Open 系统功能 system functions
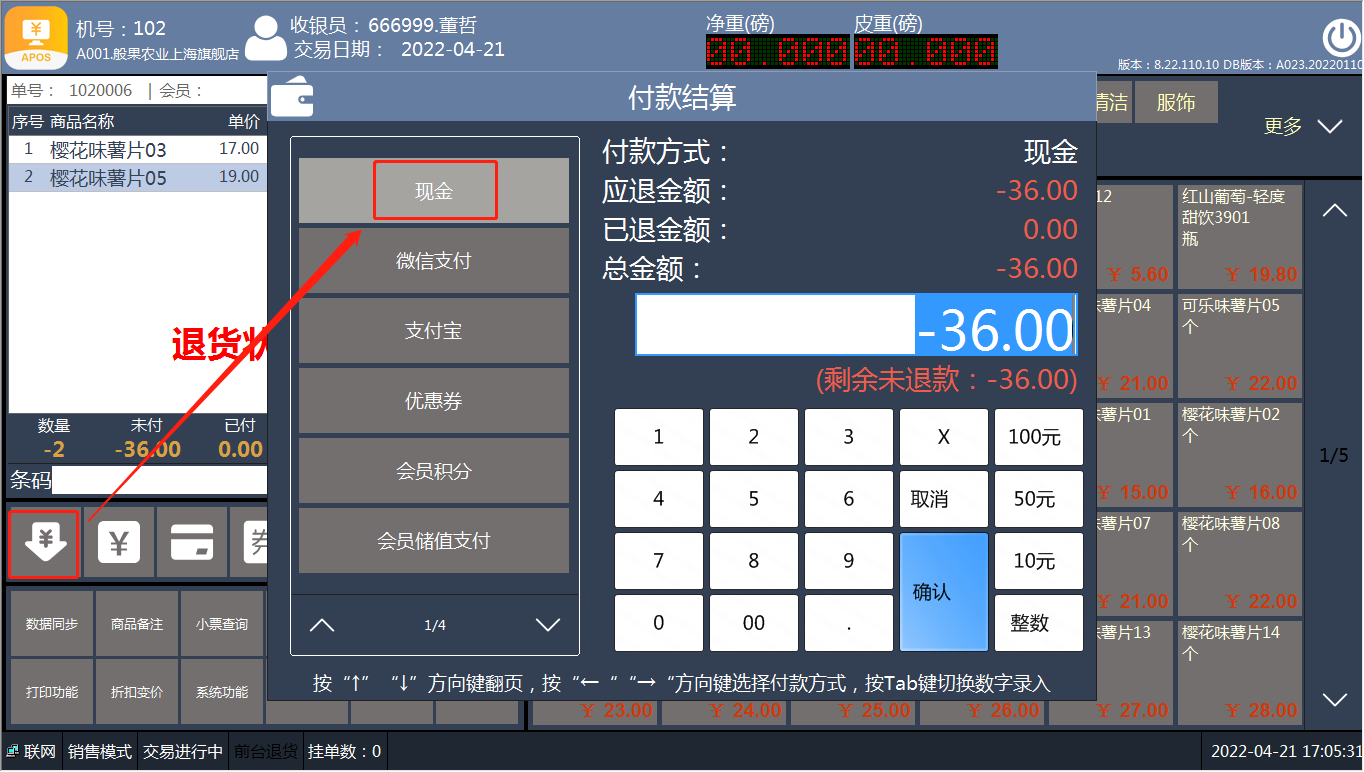Viewport: 1364px width, 772px height. click(222, 692)
